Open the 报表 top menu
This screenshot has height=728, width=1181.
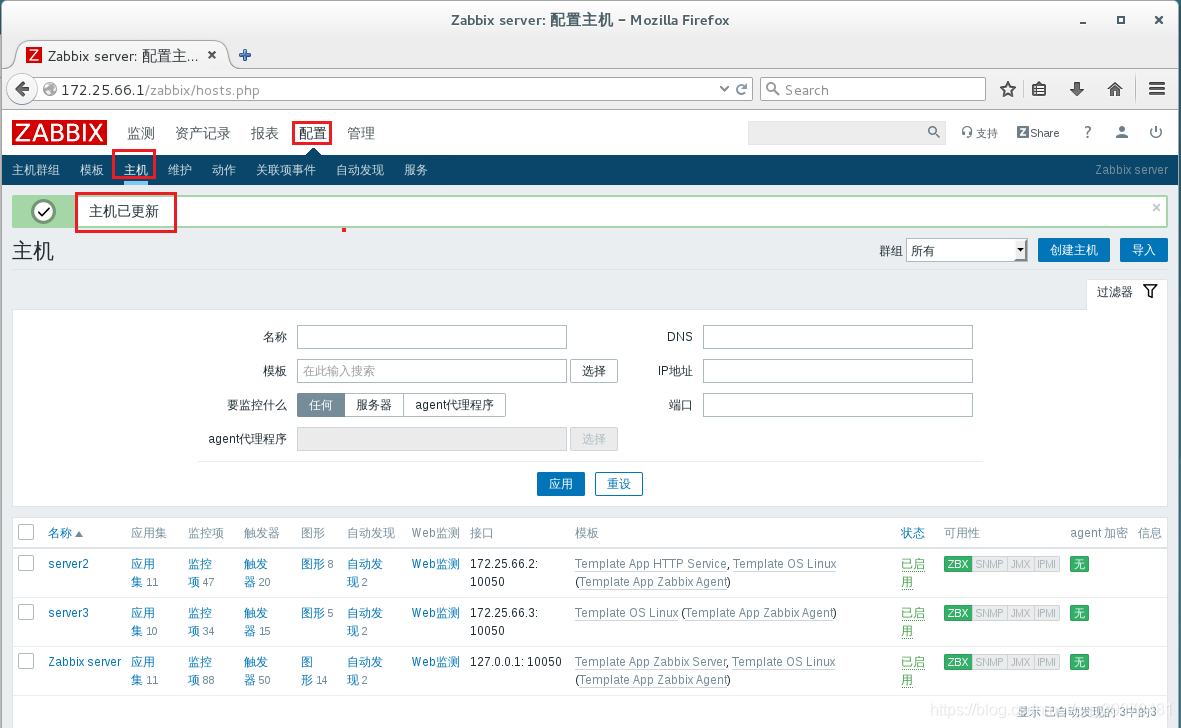pos(264,133)
